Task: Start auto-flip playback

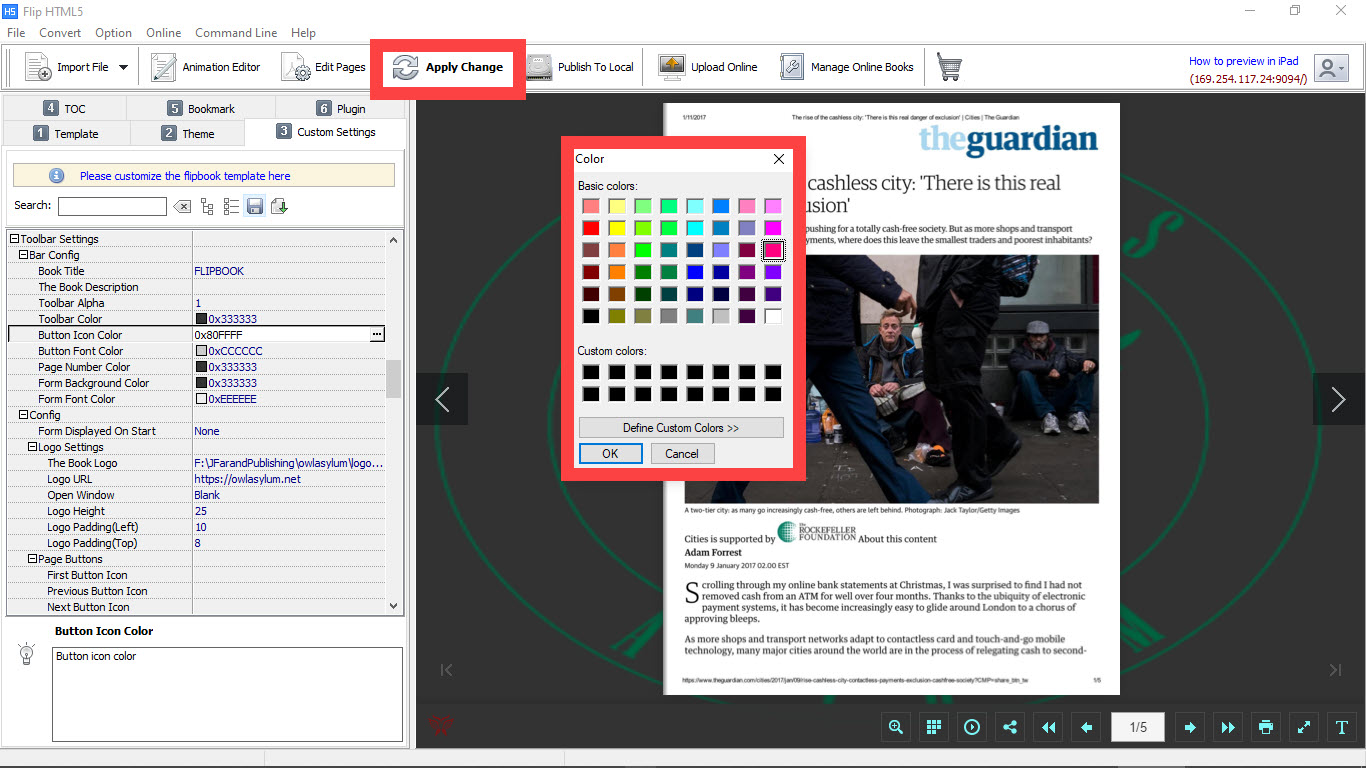Action: point(972,727)
